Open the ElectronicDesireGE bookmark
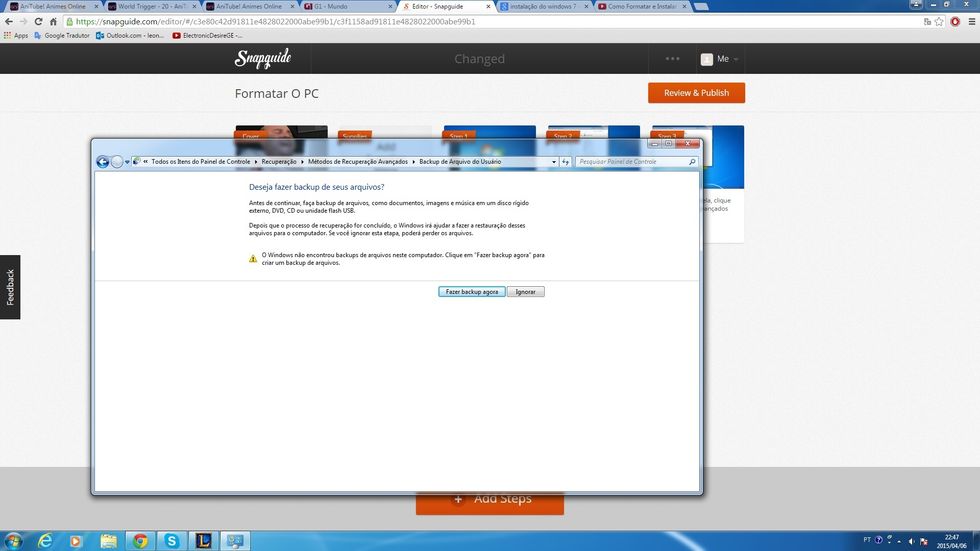The image size is (980, 551). pos(208,36)
